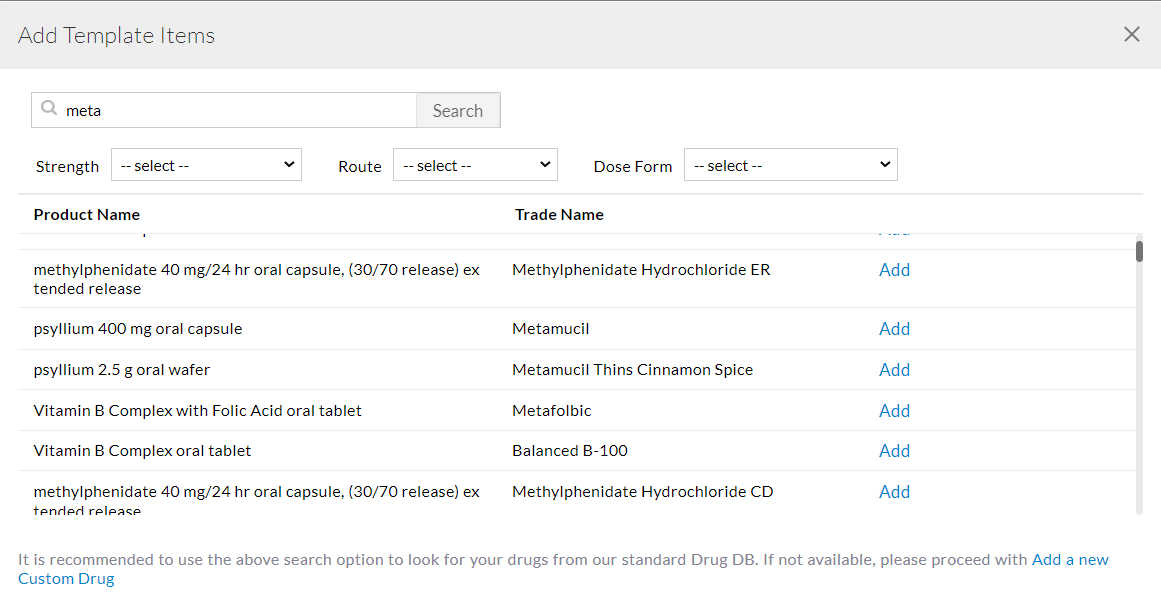Add Metafolbic to the template
This screenshot has width=1161, height=608.
pyautogui.click(x=894, y=411)
